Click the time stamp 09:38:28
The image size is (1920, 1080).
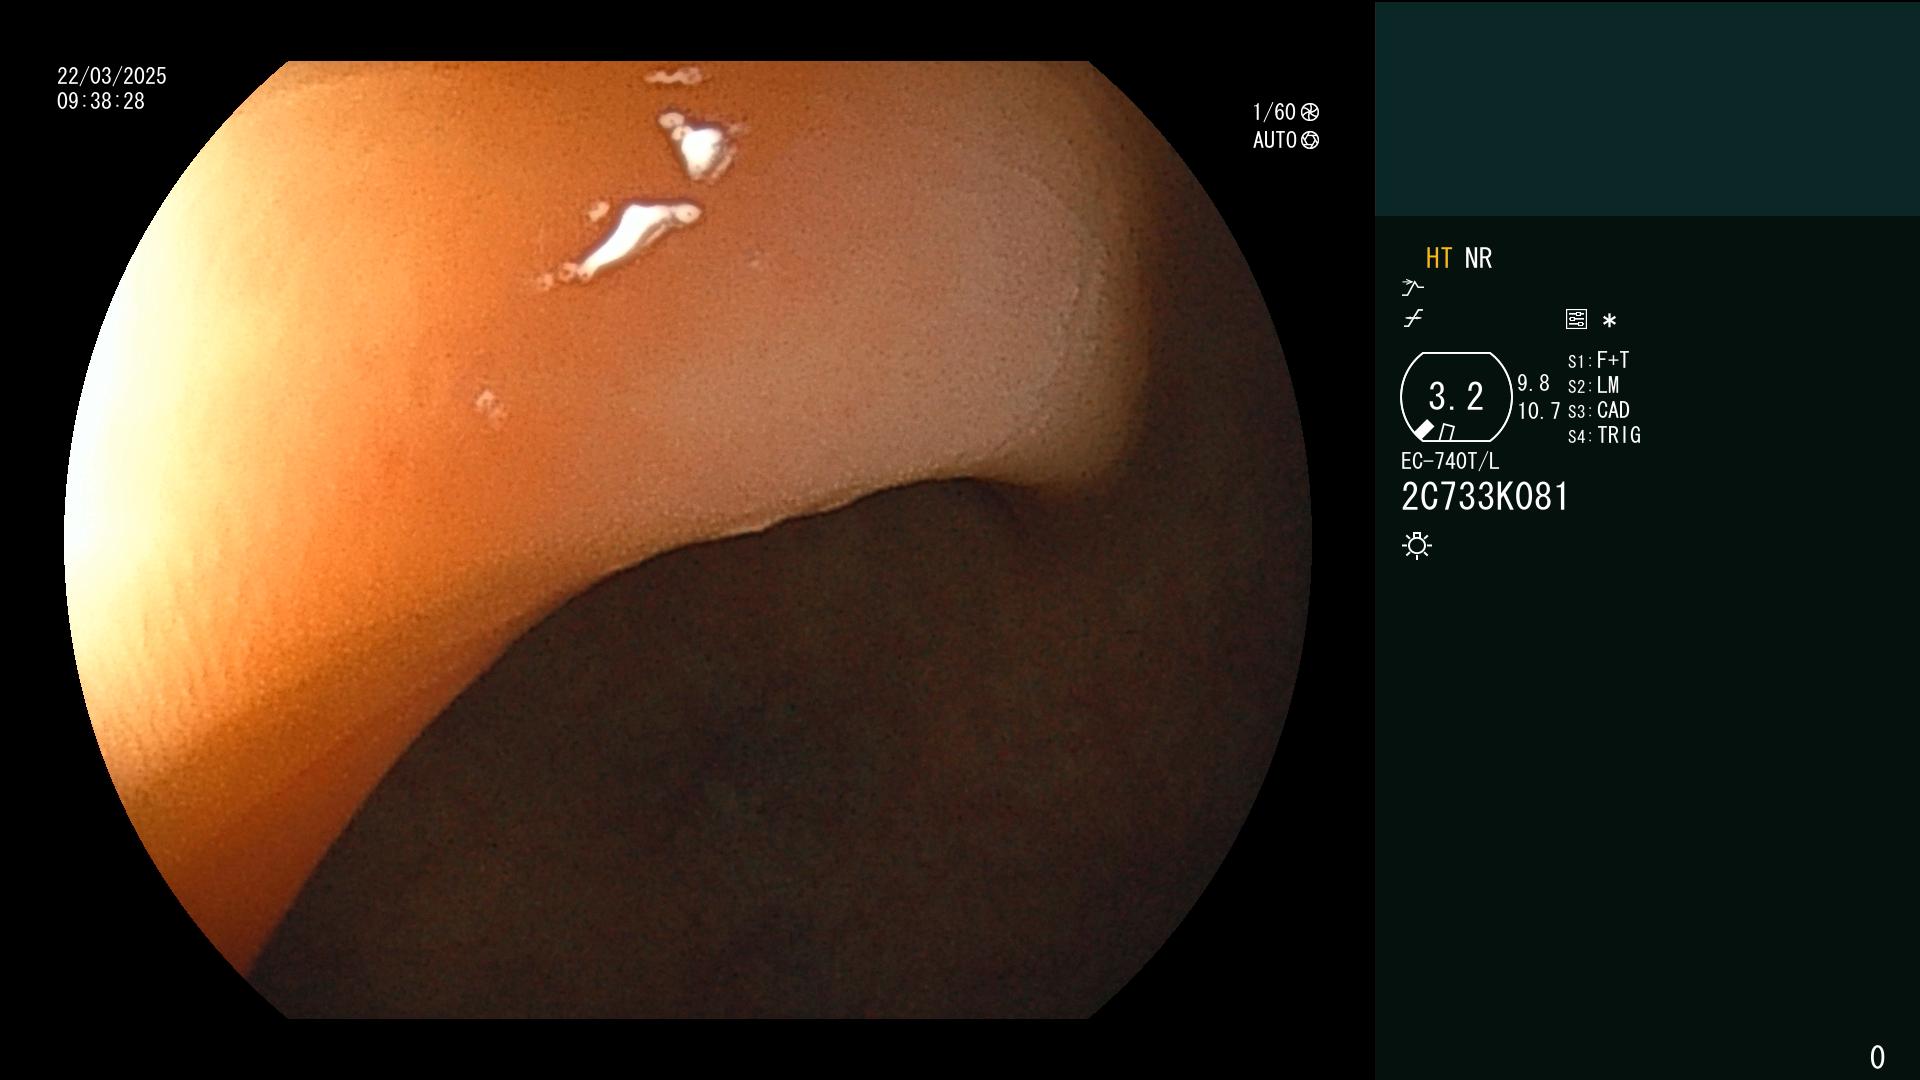101,101
